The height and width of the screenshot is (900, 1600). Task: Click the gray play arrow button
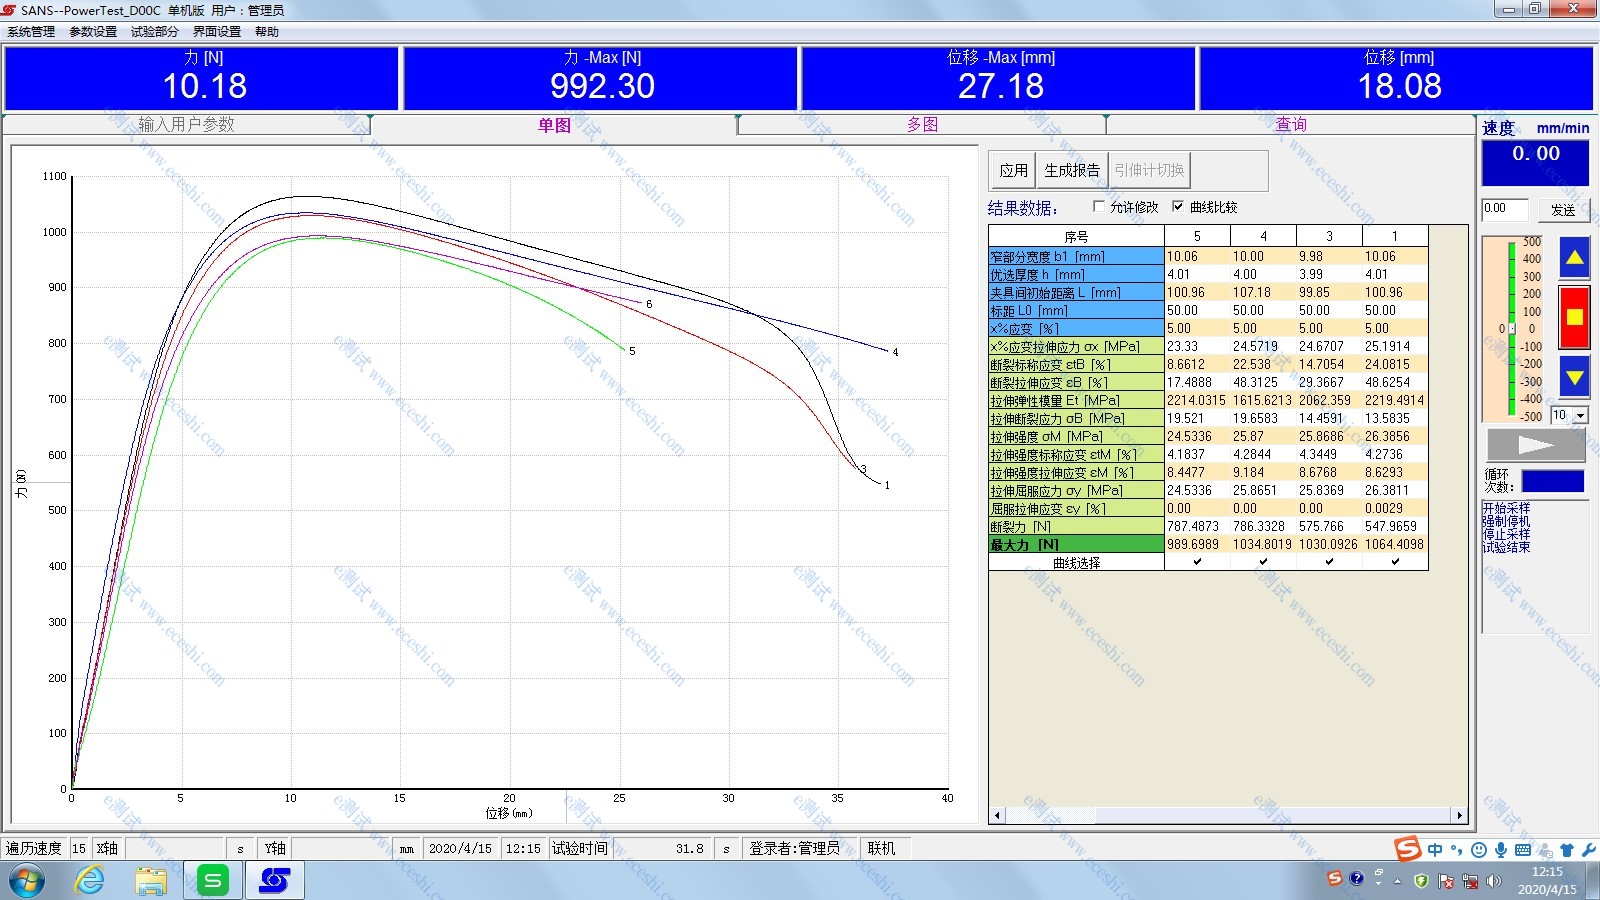pos(1535,445)
